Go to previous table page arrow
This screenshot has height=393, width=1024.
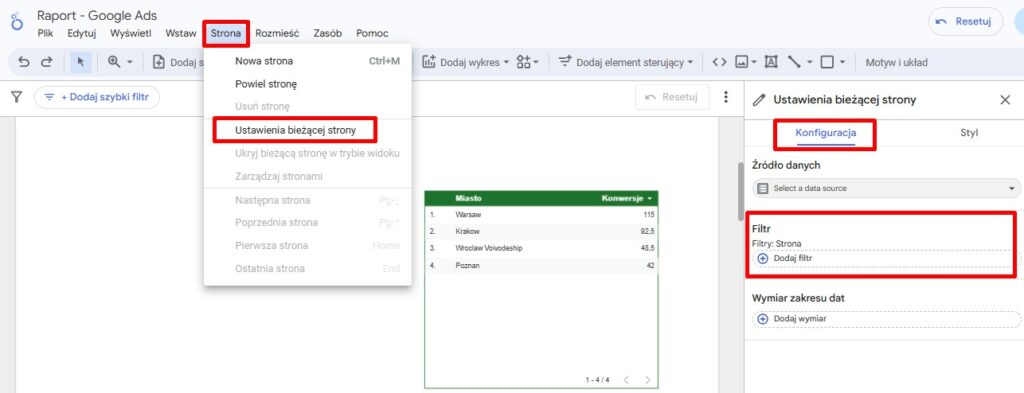[x=626, y=380]
